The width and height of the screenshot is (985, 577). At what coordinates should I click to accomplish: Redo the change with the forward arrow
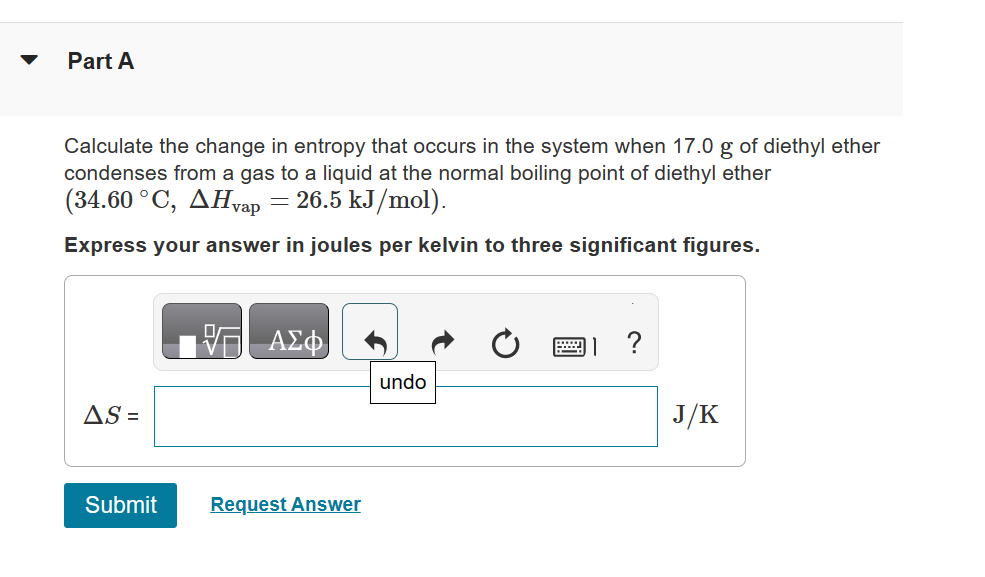[441, 344]
